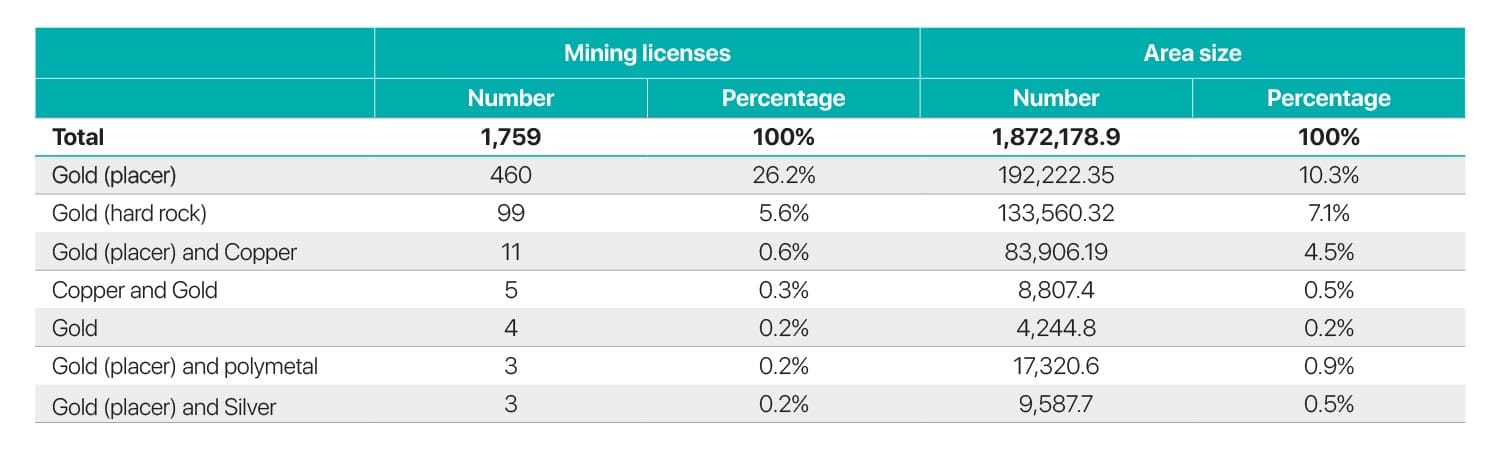This screenshot has height=452, width=1500.
Task: Click the 'Area size' header cell
Action: tap(1192, 54)
